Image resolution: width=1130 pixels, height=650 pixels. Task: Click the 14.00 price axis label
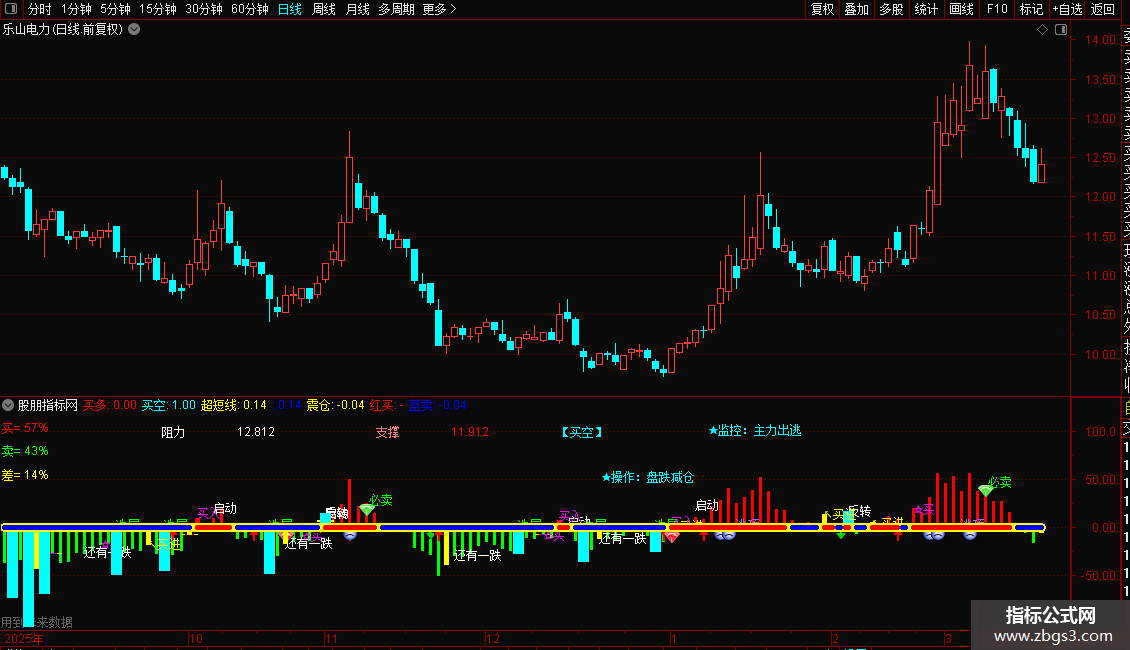(x=1100, y=40)
